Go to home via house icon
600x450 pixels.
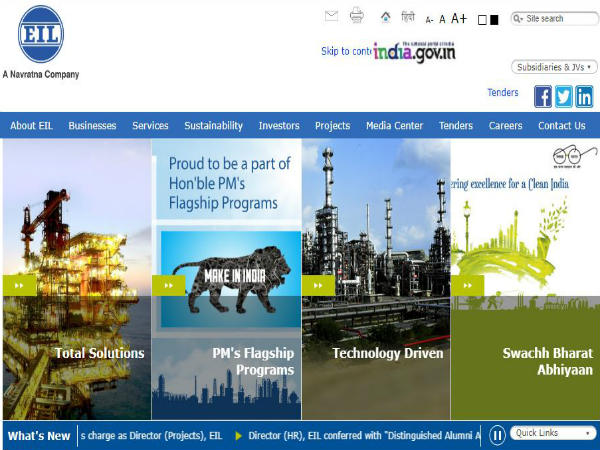[386, 17]
